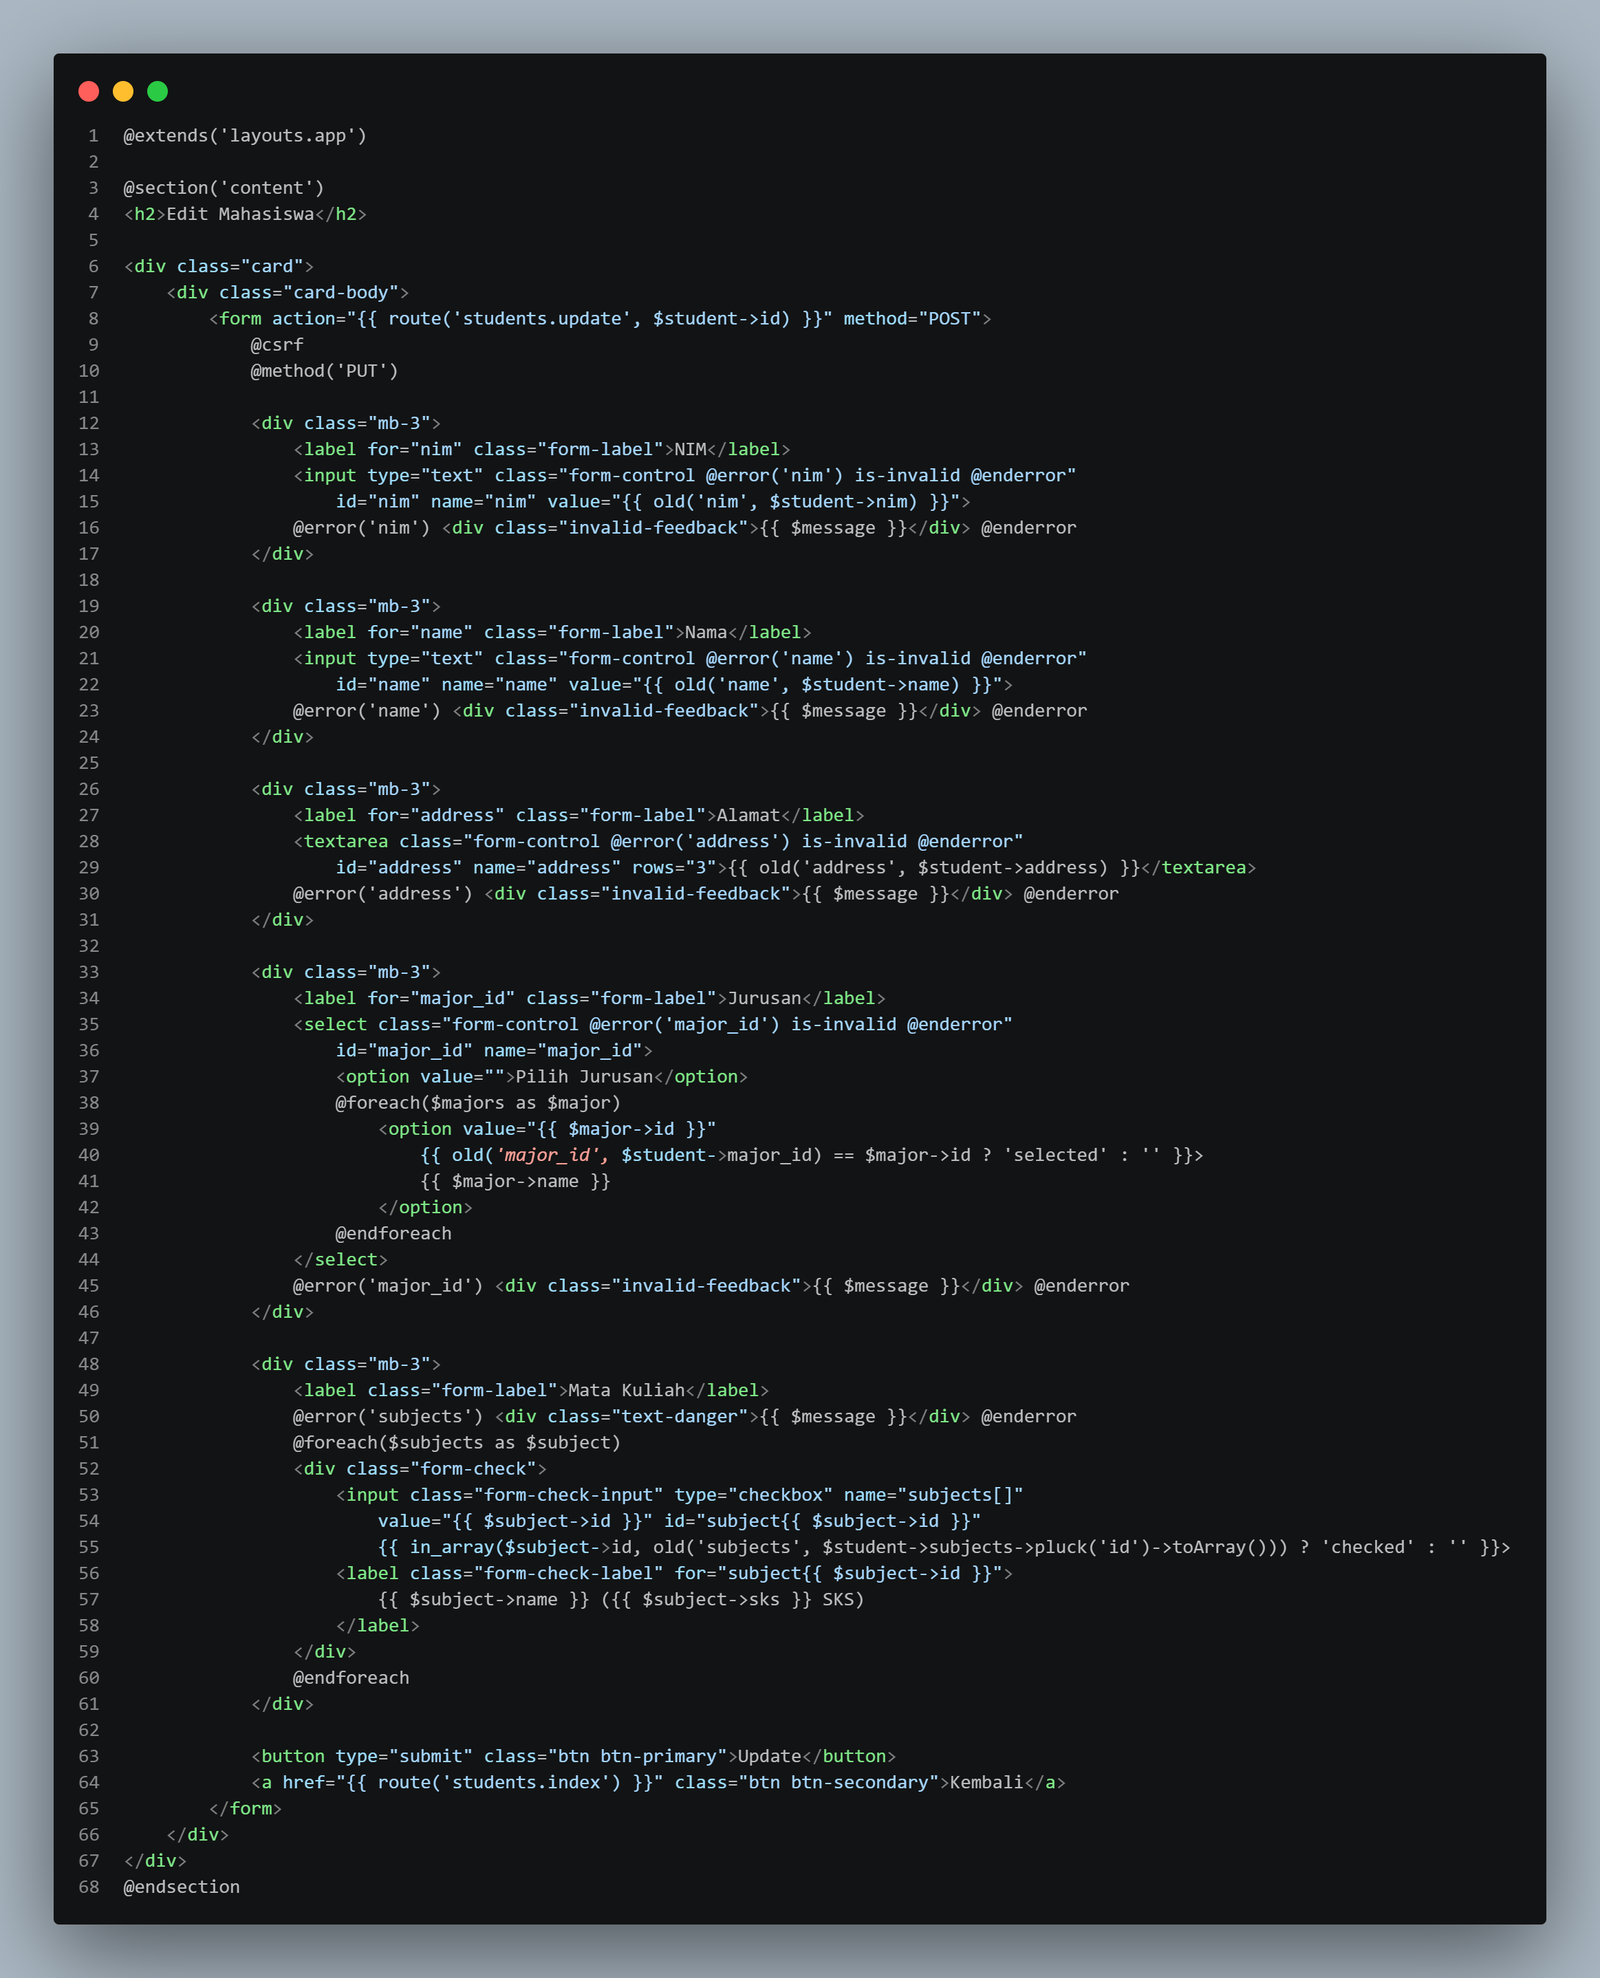Click the @method('PUT') directive
Screen dimensions: 1600x1978
(324, 371)
